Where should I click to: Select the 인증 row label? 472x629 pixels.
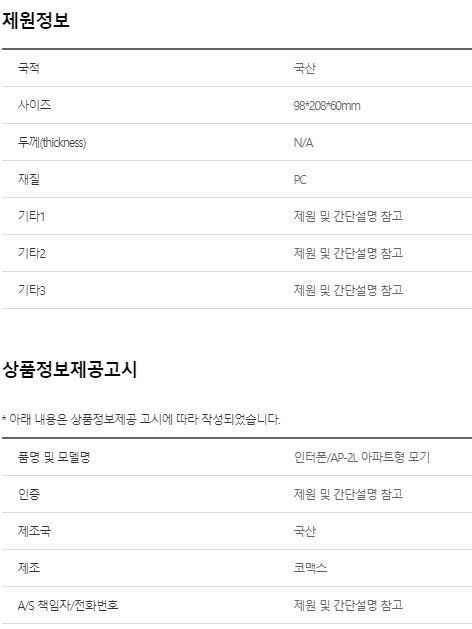click(x=29, y=493)
